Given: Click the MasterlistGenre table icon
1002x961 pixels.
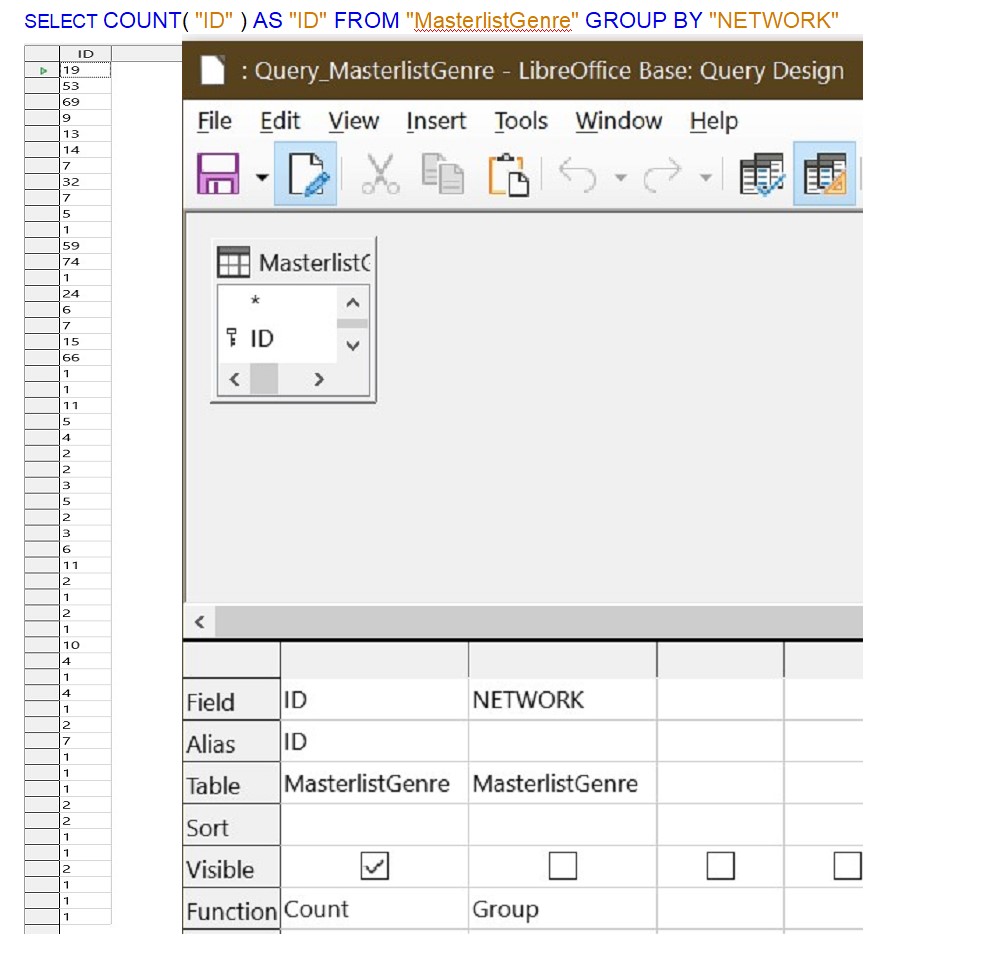Looking at the screenshot, I should [233, 262].
